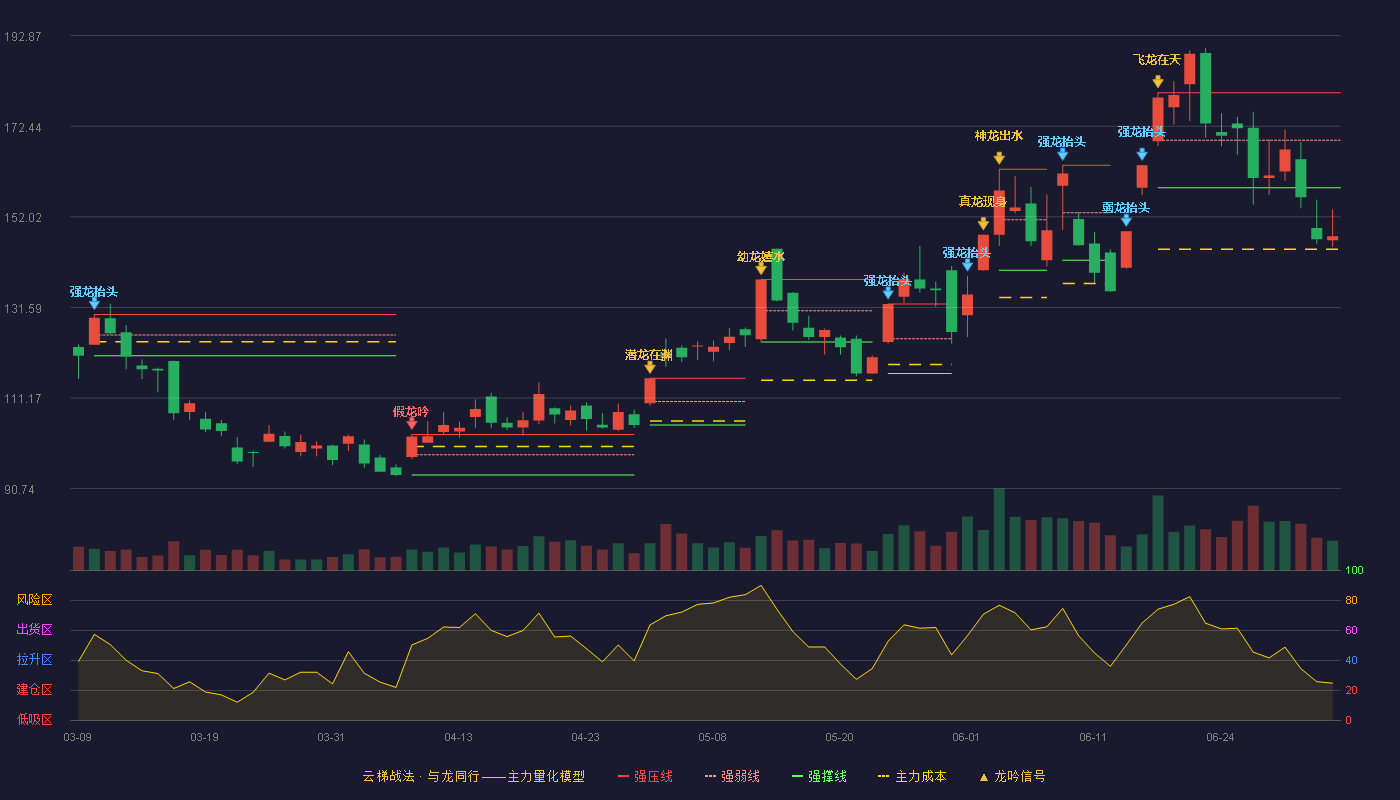
Task: Click the 风险区 zone label
Action: pos(35,600)
